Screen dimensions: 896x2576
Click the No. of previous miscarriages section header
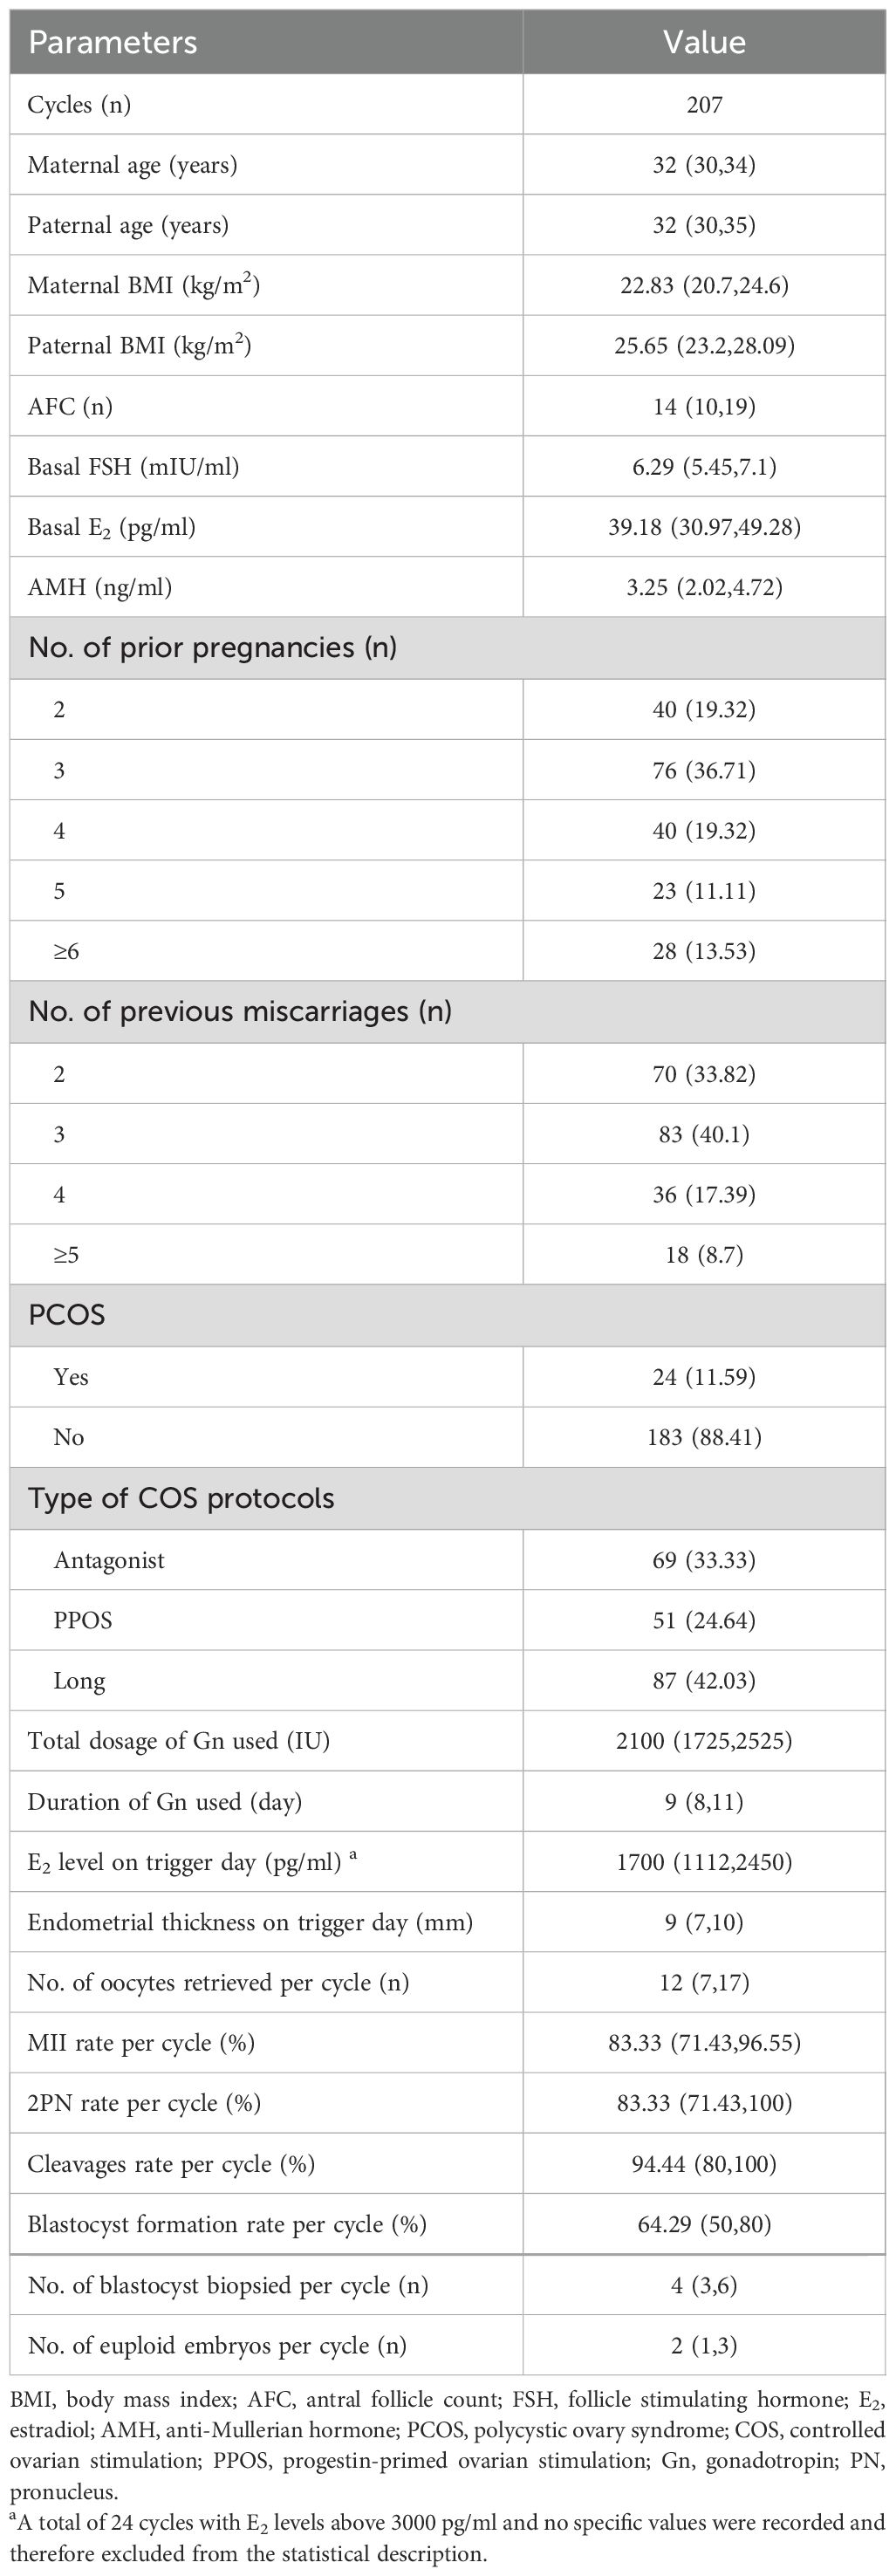tap(240, 1012)
